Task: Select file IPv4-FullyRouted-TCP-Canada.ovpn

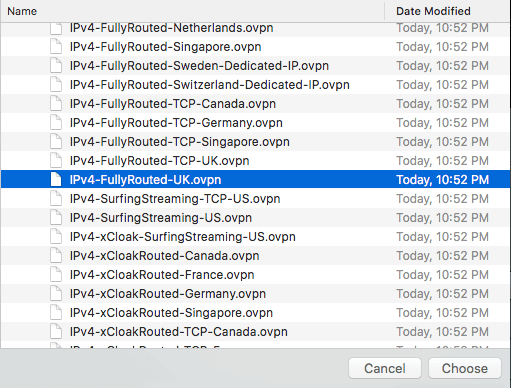Action: click(255, 104)
